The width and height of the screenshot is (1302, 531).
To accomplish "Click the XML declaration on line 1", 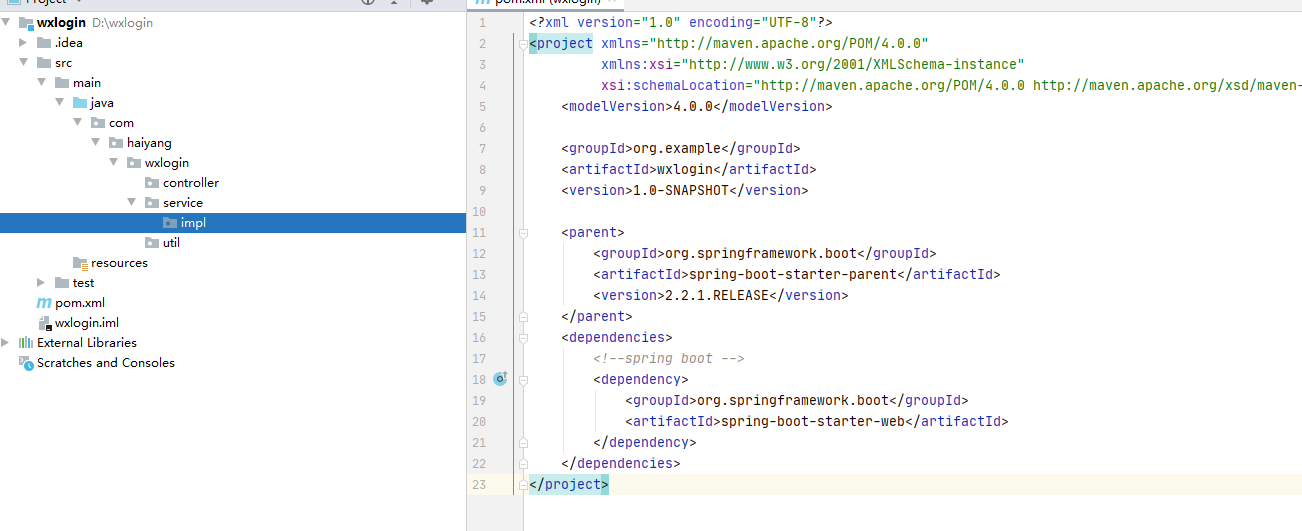I will [x=681, y=22].
